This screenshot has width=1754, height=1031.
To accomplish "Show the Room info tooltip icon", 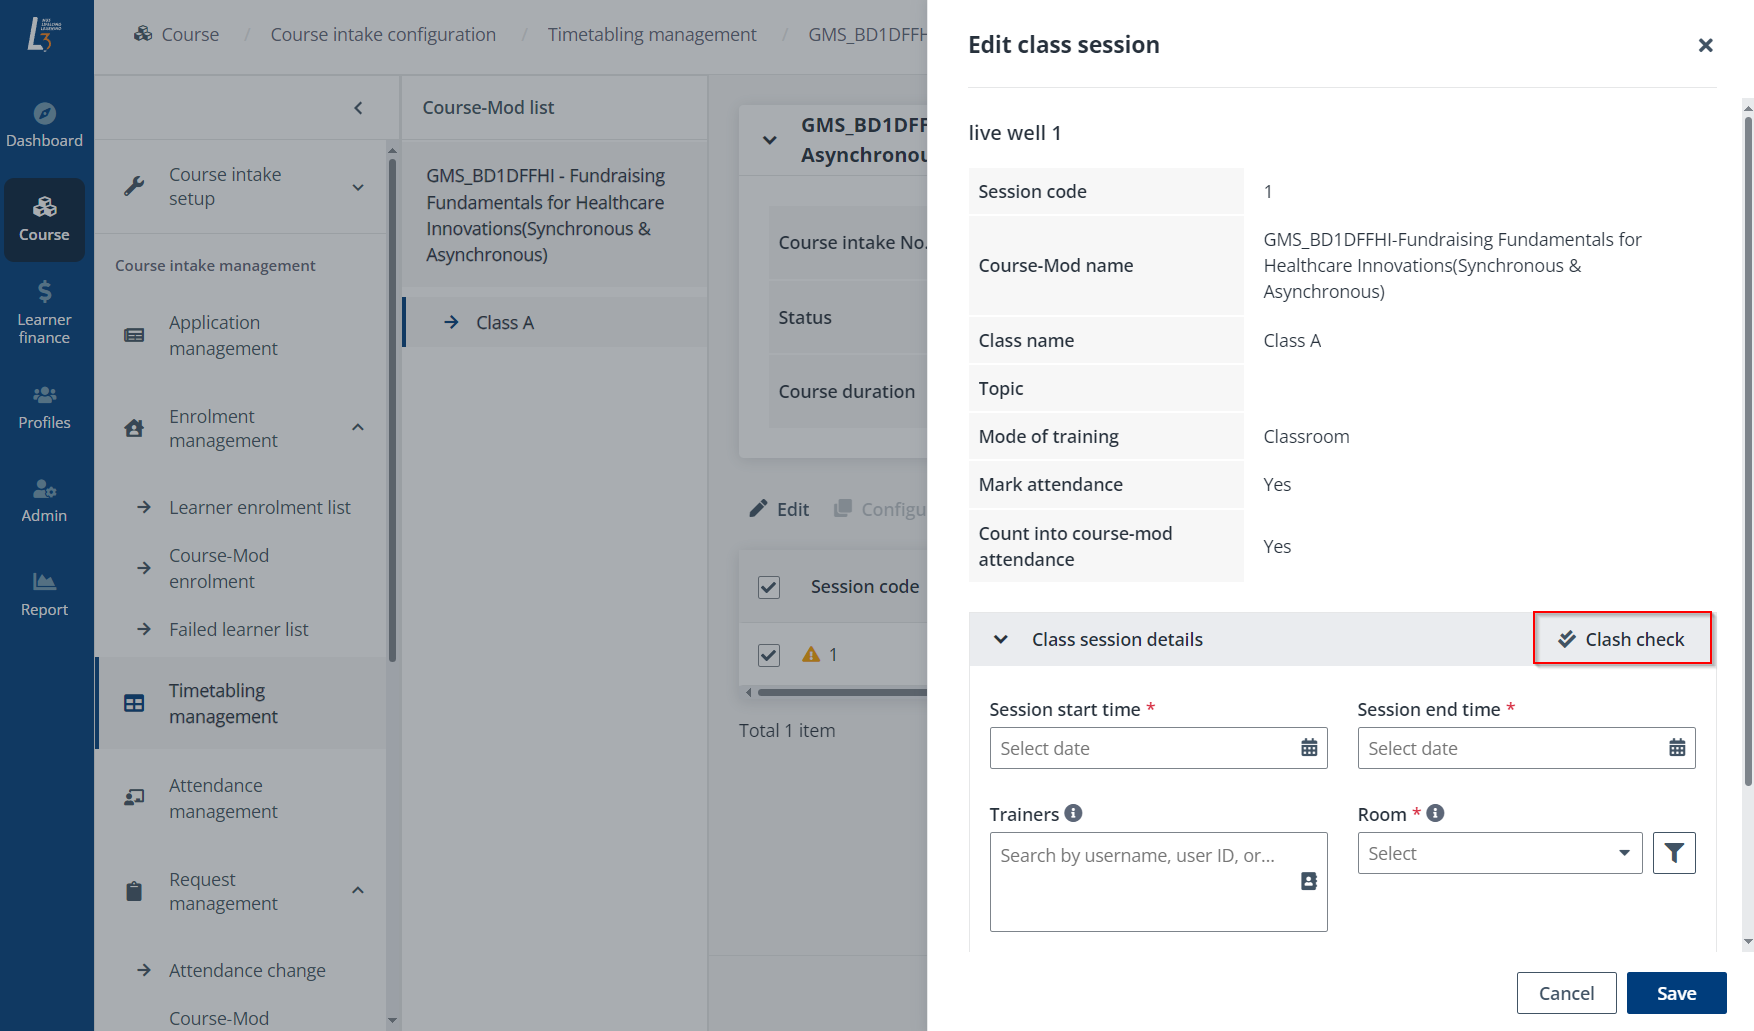I will coord(1435,813).
